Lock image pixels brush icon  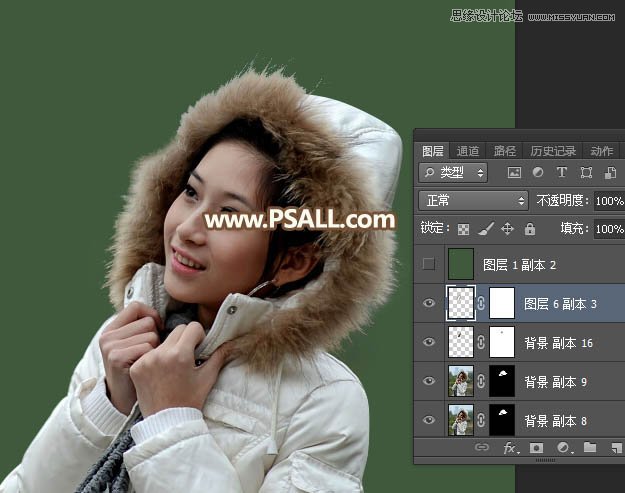pyautogui.click(x=486, y=229)
